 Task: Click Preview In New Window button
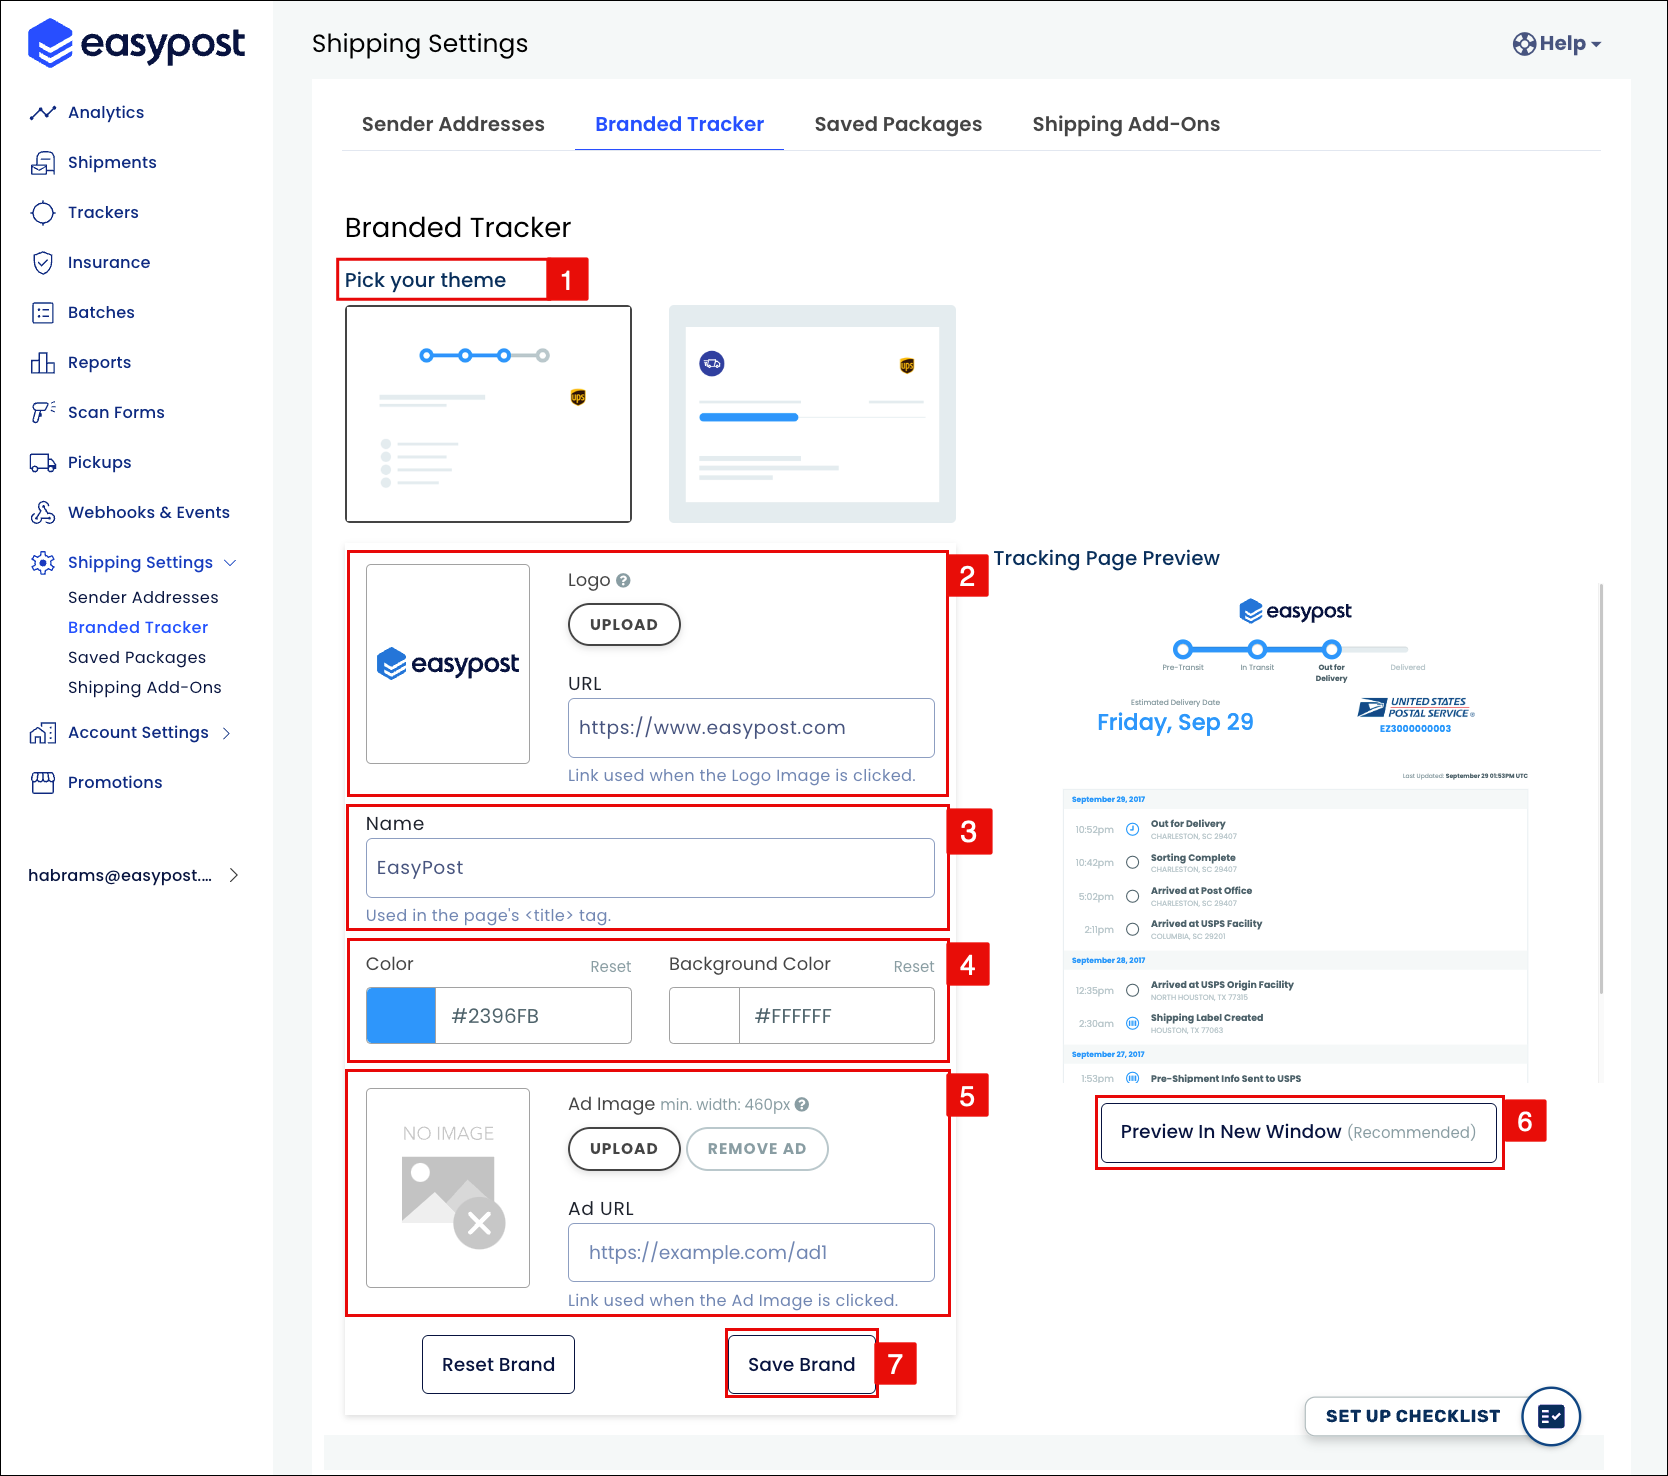[x=1298, y=1132]
